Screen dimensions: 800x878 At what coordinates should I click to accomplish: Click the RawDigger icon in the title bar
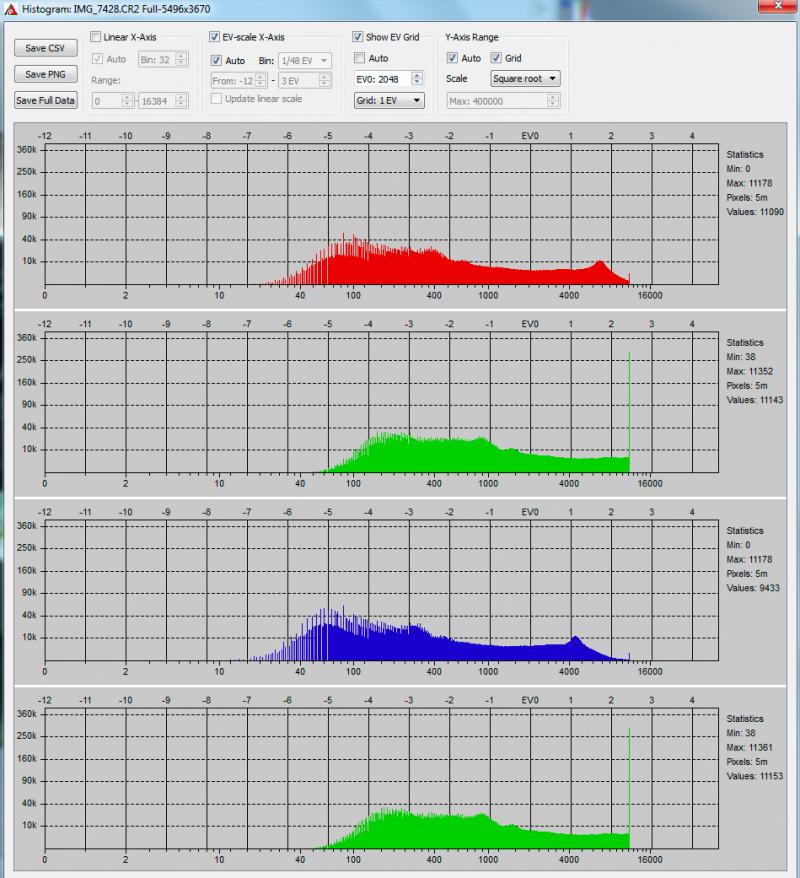click(x=10, y=9)
